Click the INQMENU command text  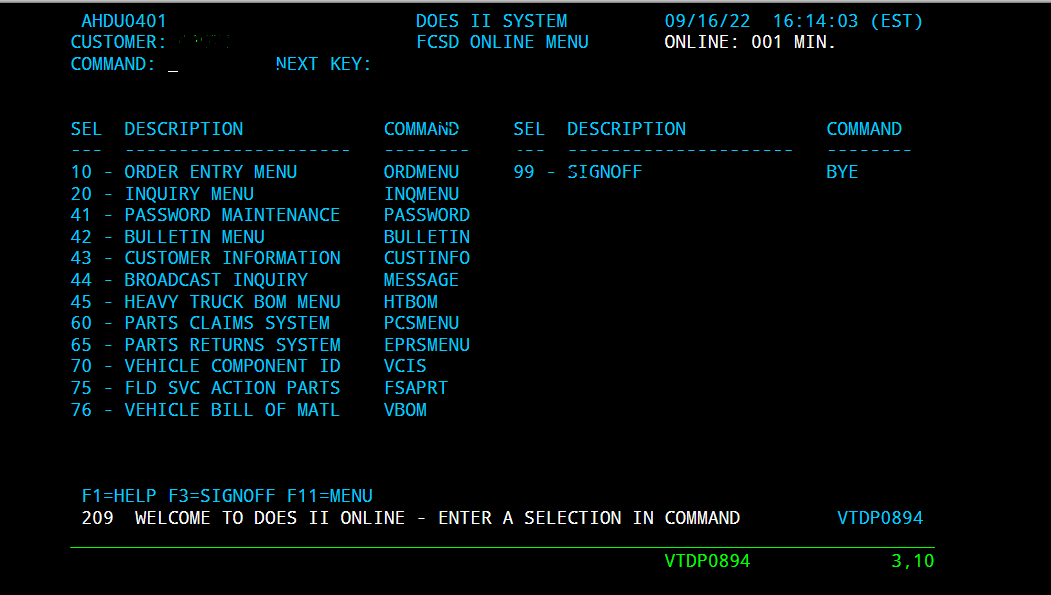421,194
